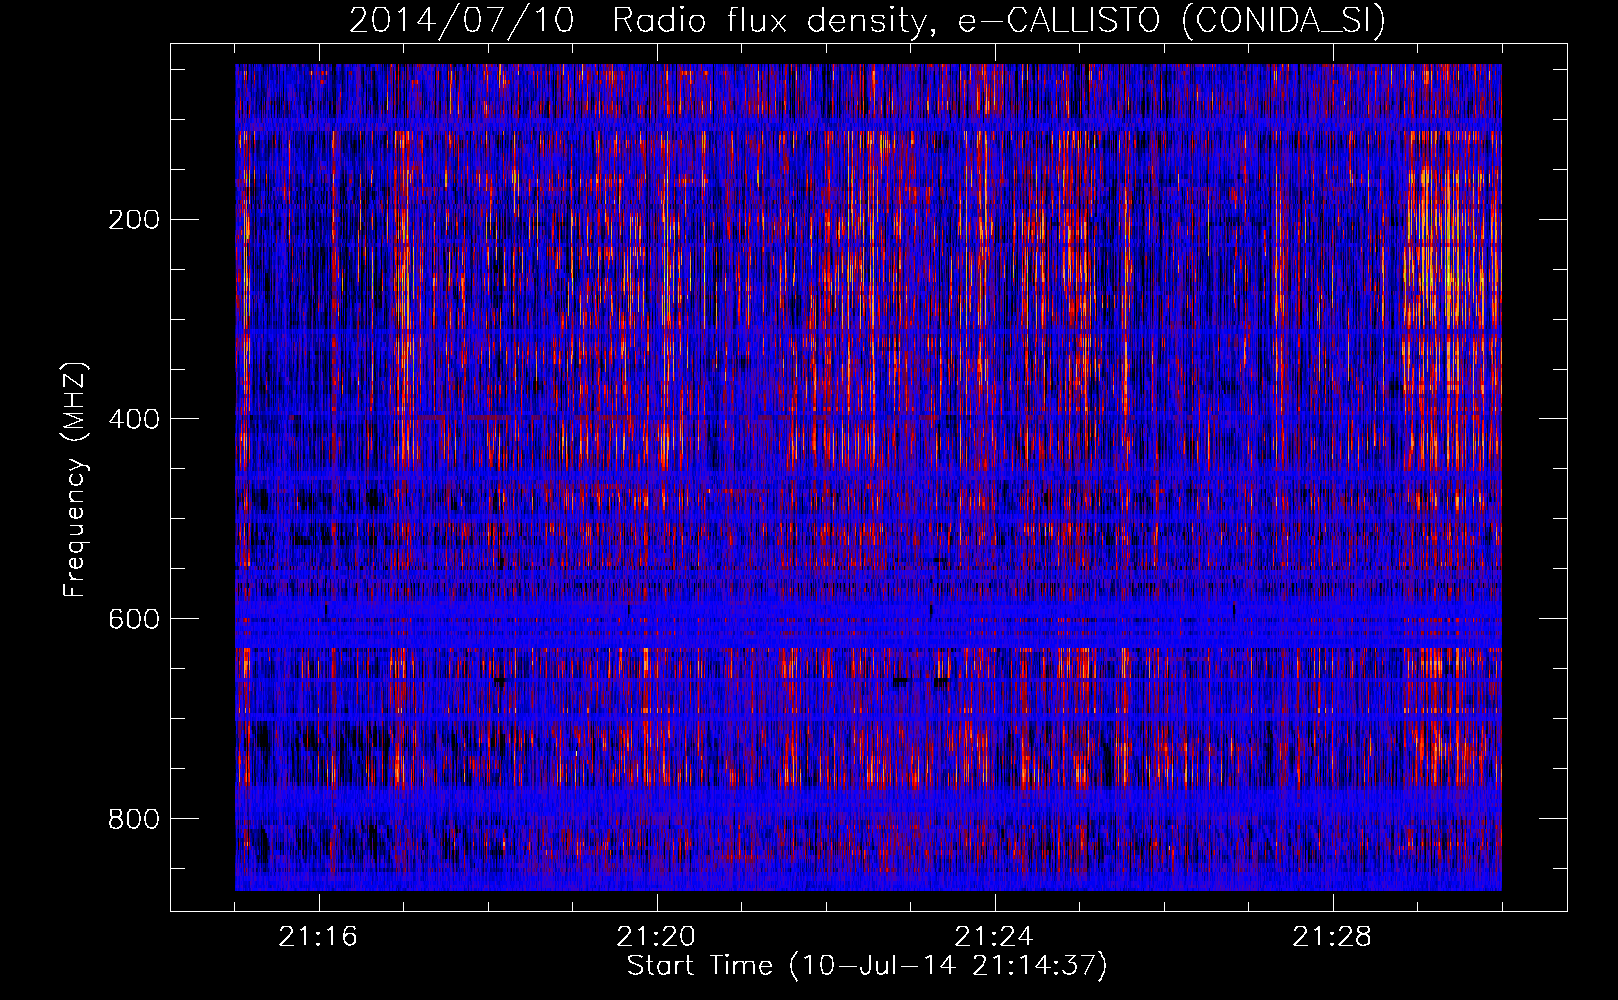Click the 21:20 time tick label
Image resolution: width=1618 pixels, height=1000 pixels.
point(656,937)
